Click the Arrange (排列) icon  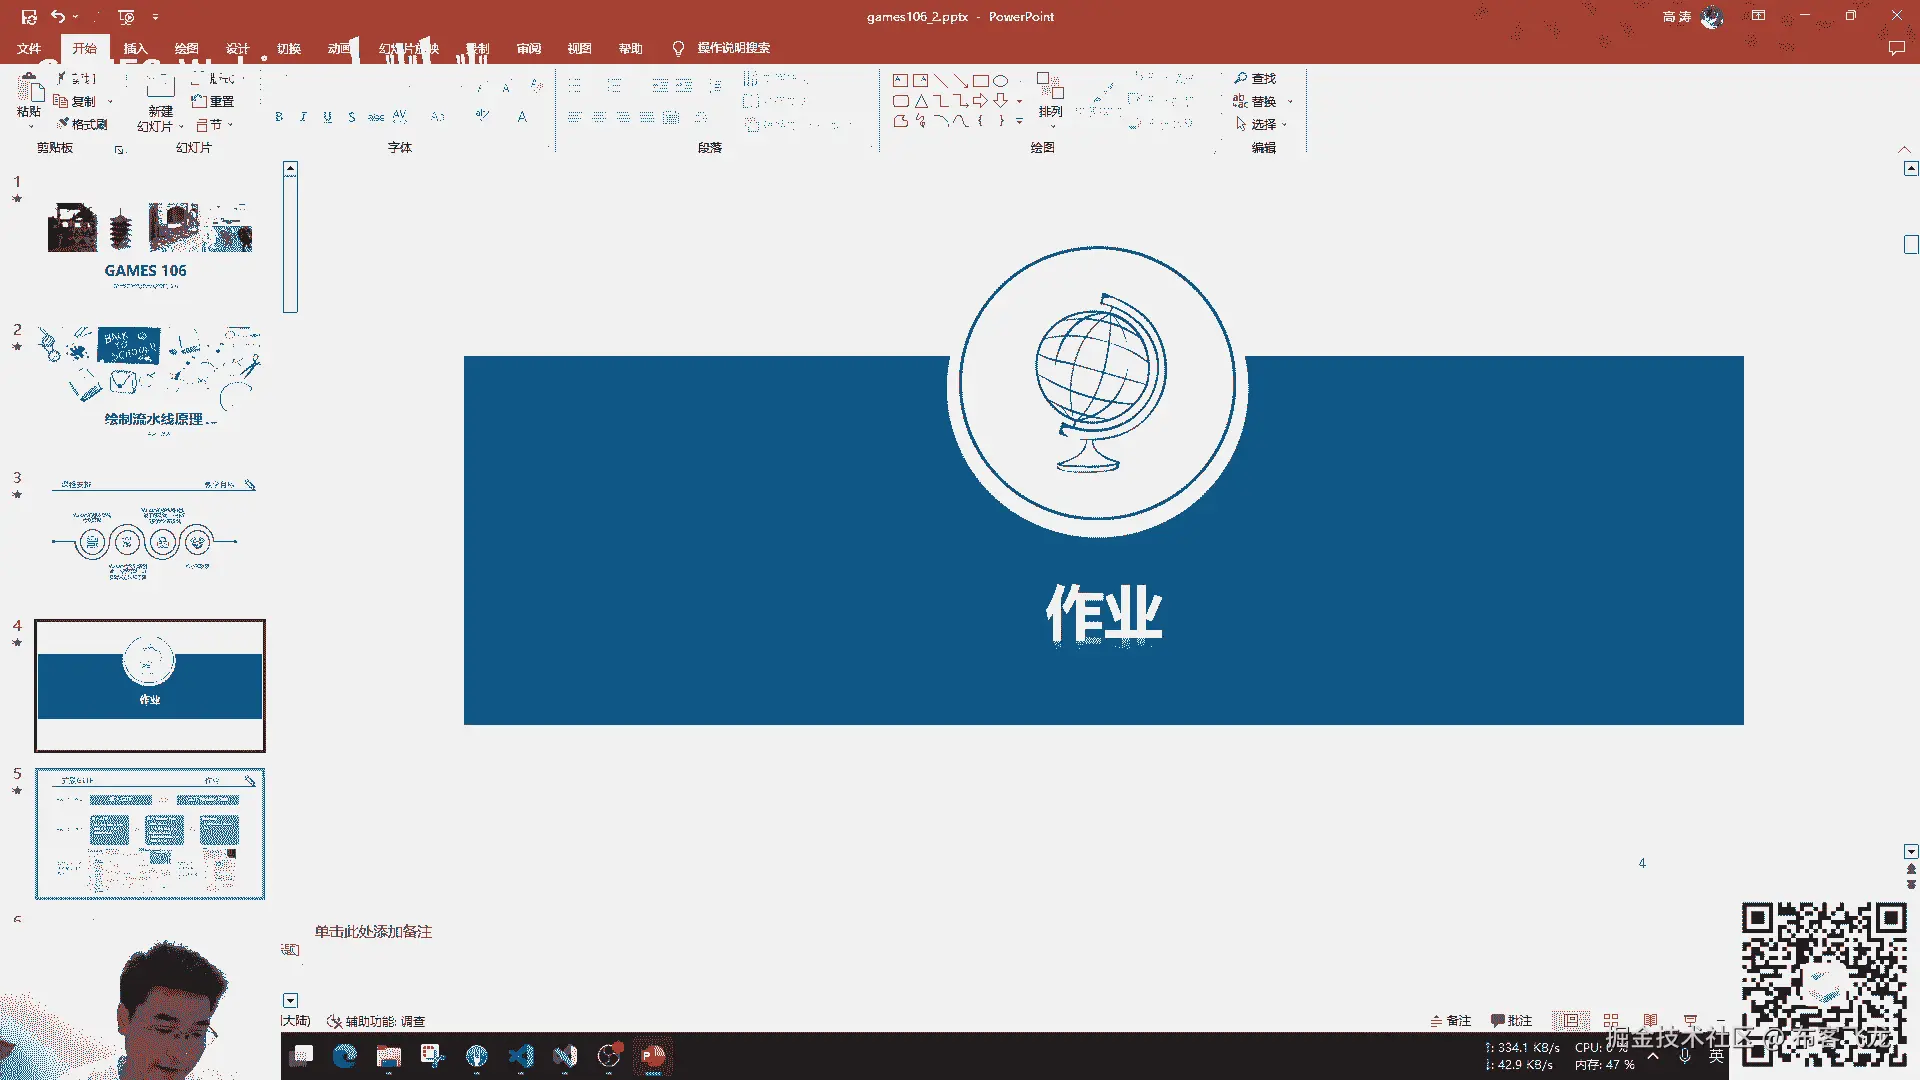pyautogui.click(x=1050, y=88)
